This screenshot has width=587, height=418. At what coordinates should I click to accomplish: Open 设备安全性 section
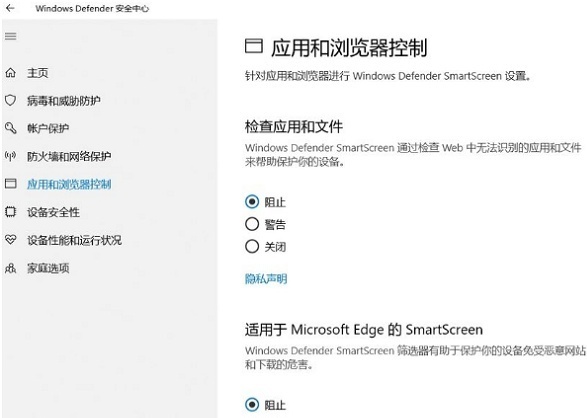click(53, 212)
